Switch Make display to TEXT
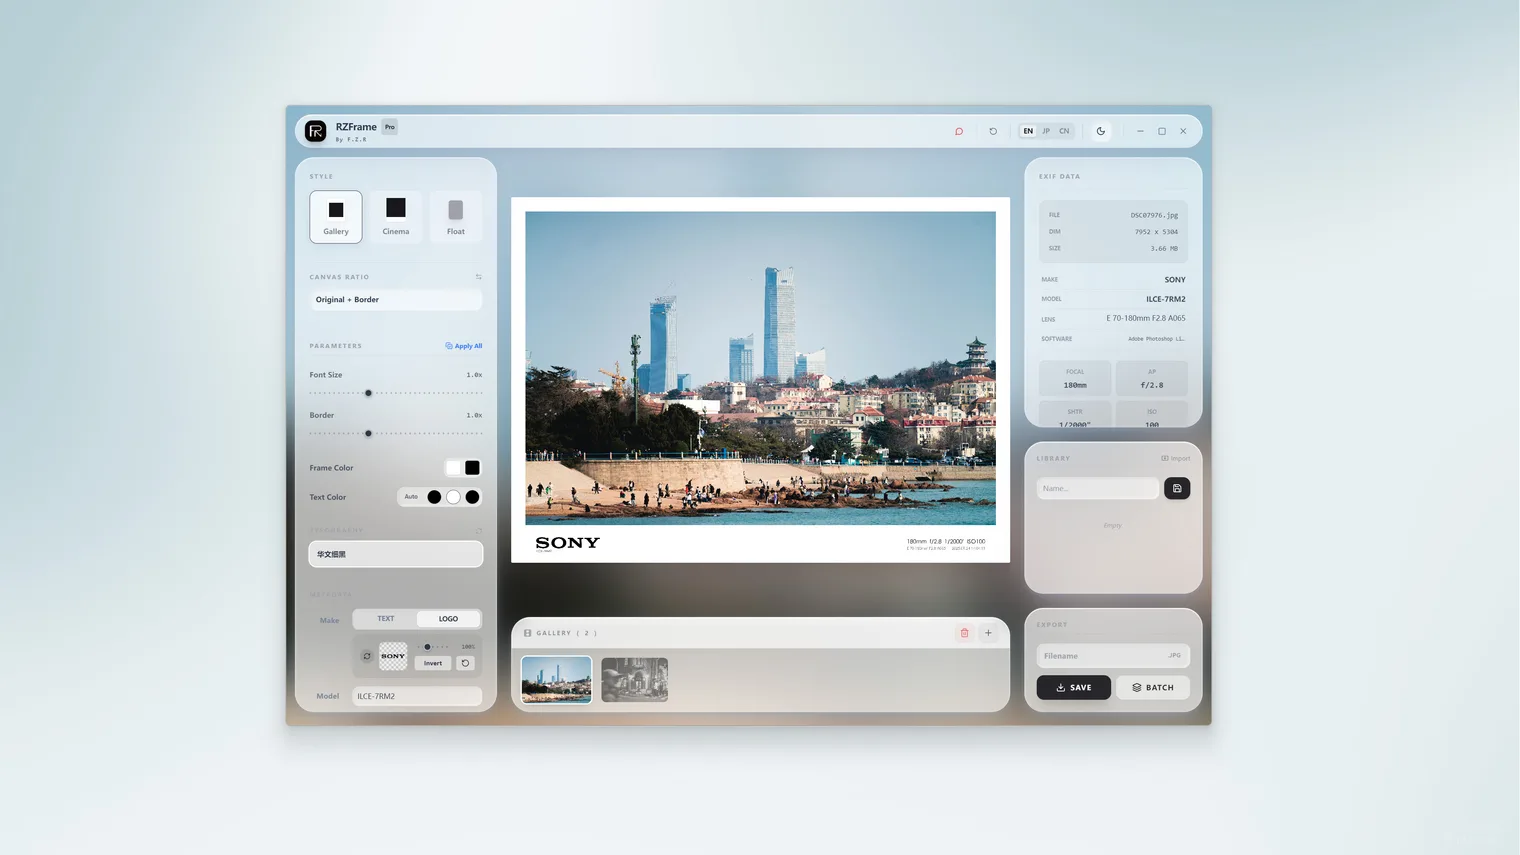 pyautogui.click(x=386, y=619)
